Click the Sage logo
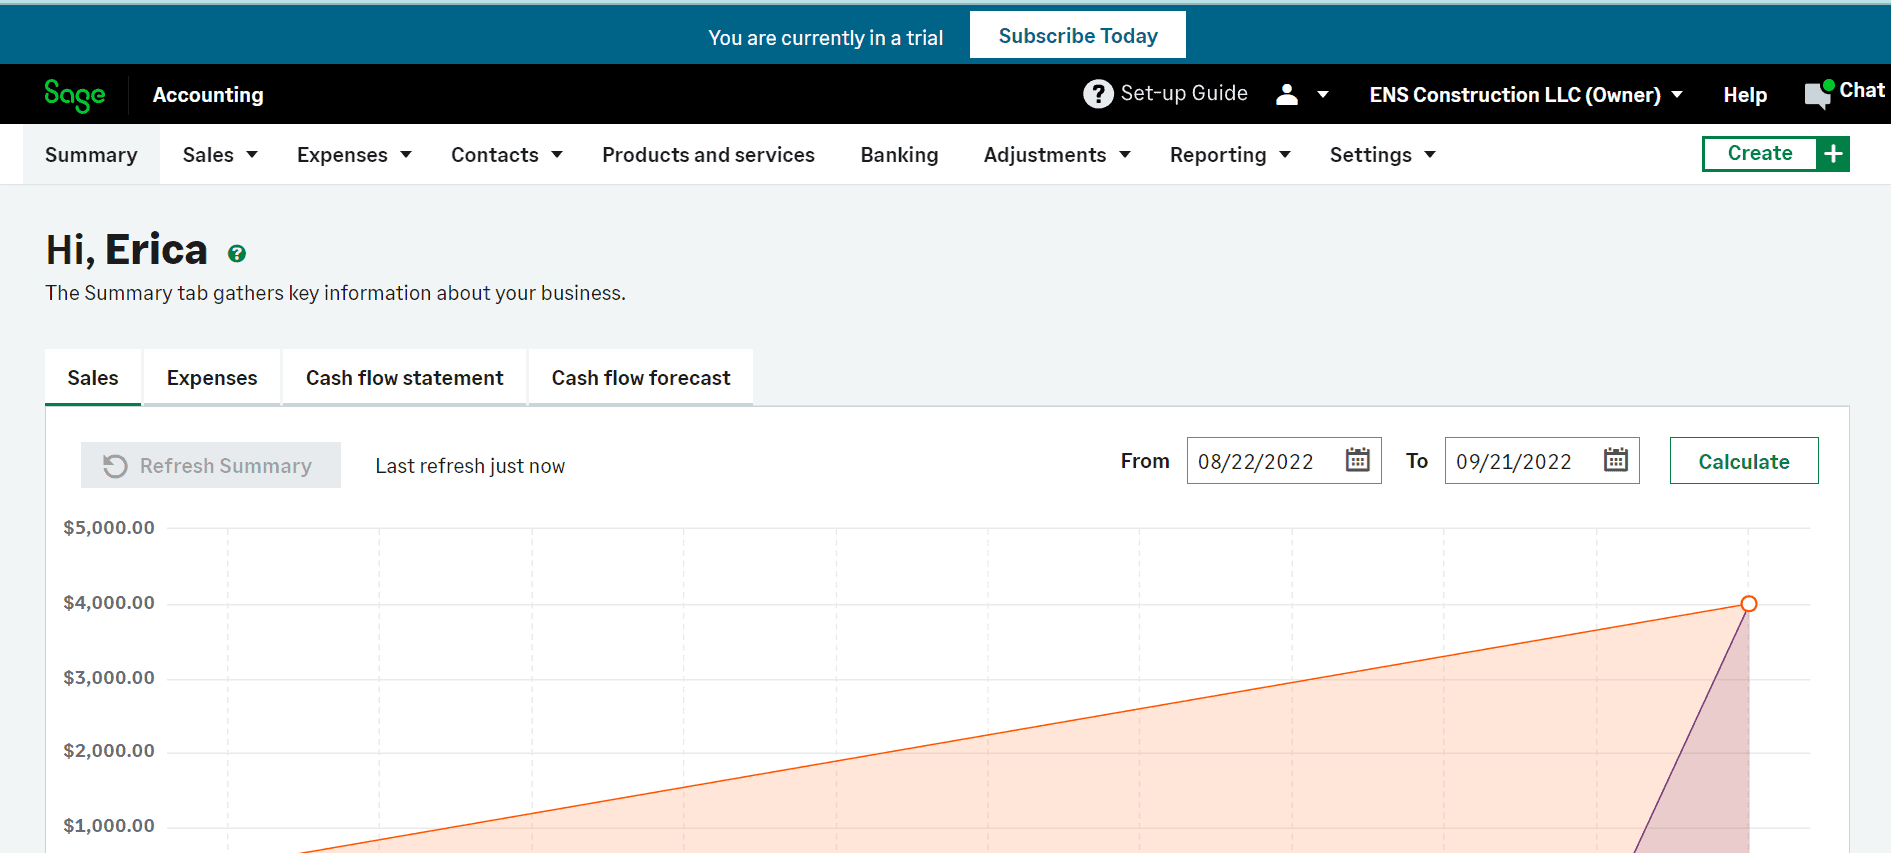The height and width of the screenshot is (853, 1891). (x=75, y=95)
